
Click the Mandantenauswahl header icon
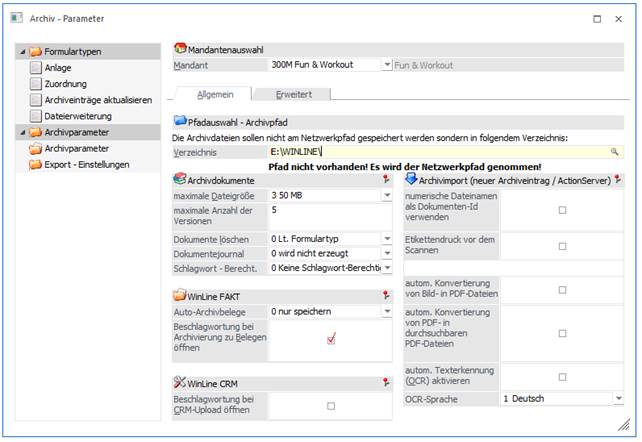click(180, 48)
